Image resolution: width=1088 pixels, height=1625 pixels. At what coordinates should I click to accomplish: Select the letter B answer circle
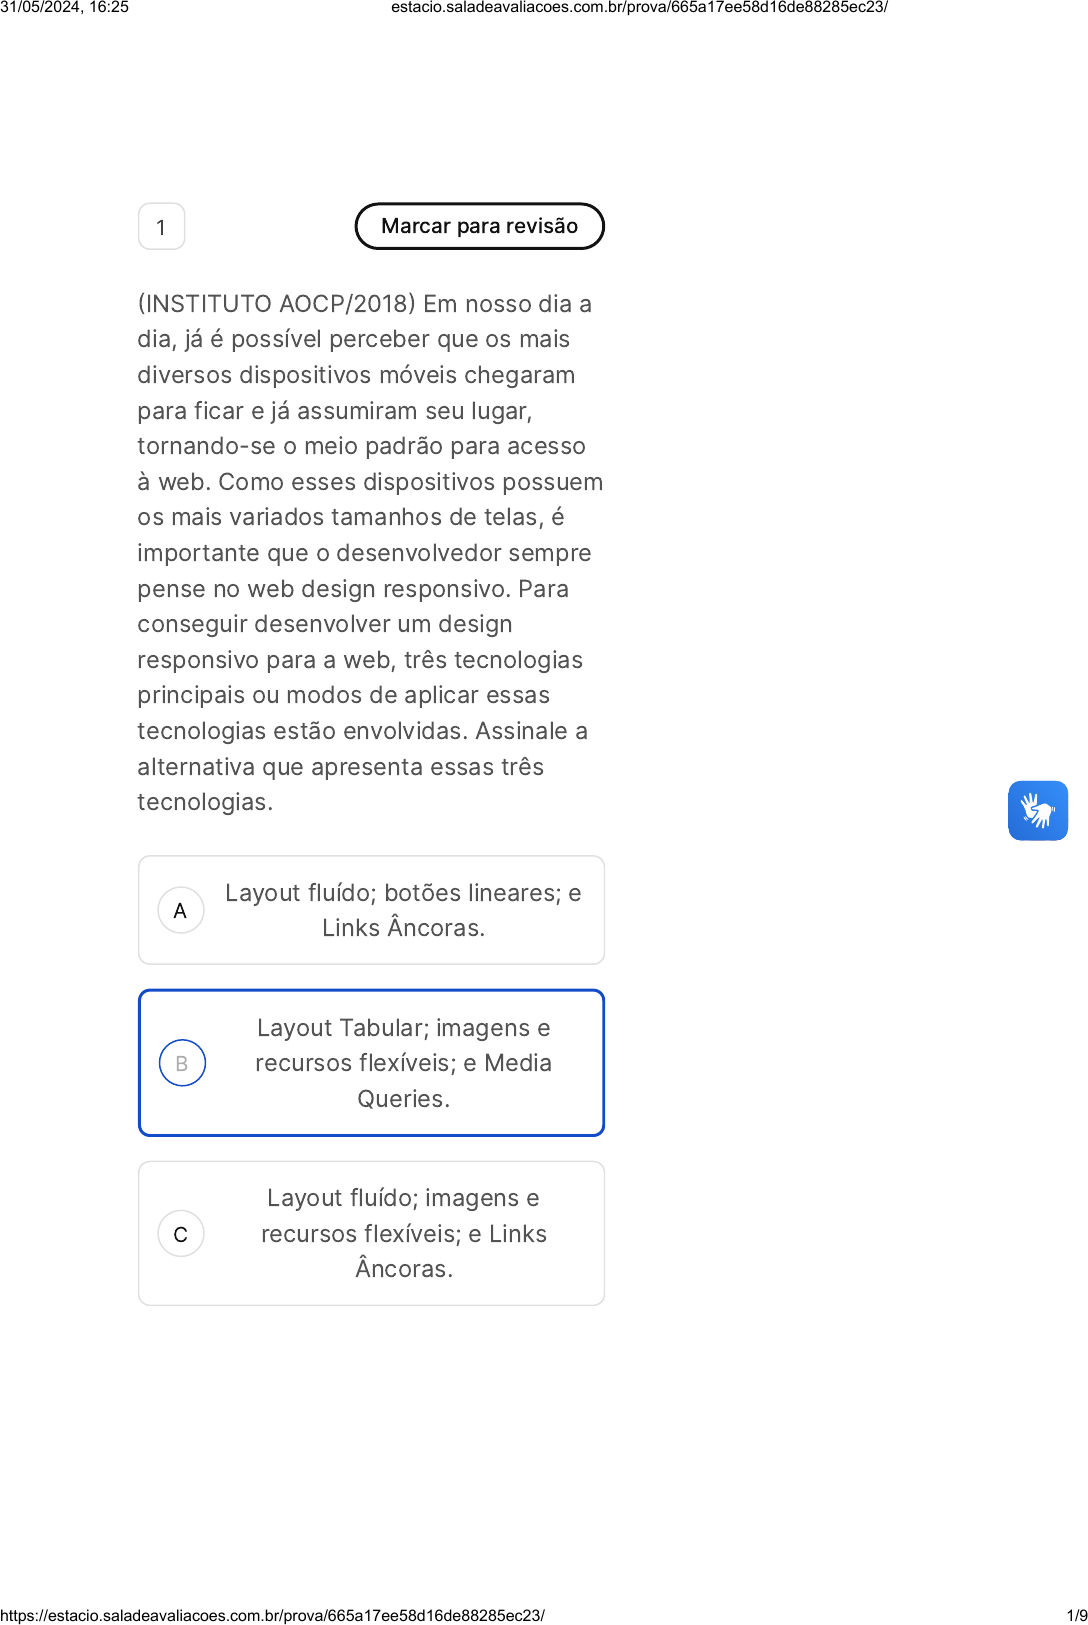click(182, 1063)
